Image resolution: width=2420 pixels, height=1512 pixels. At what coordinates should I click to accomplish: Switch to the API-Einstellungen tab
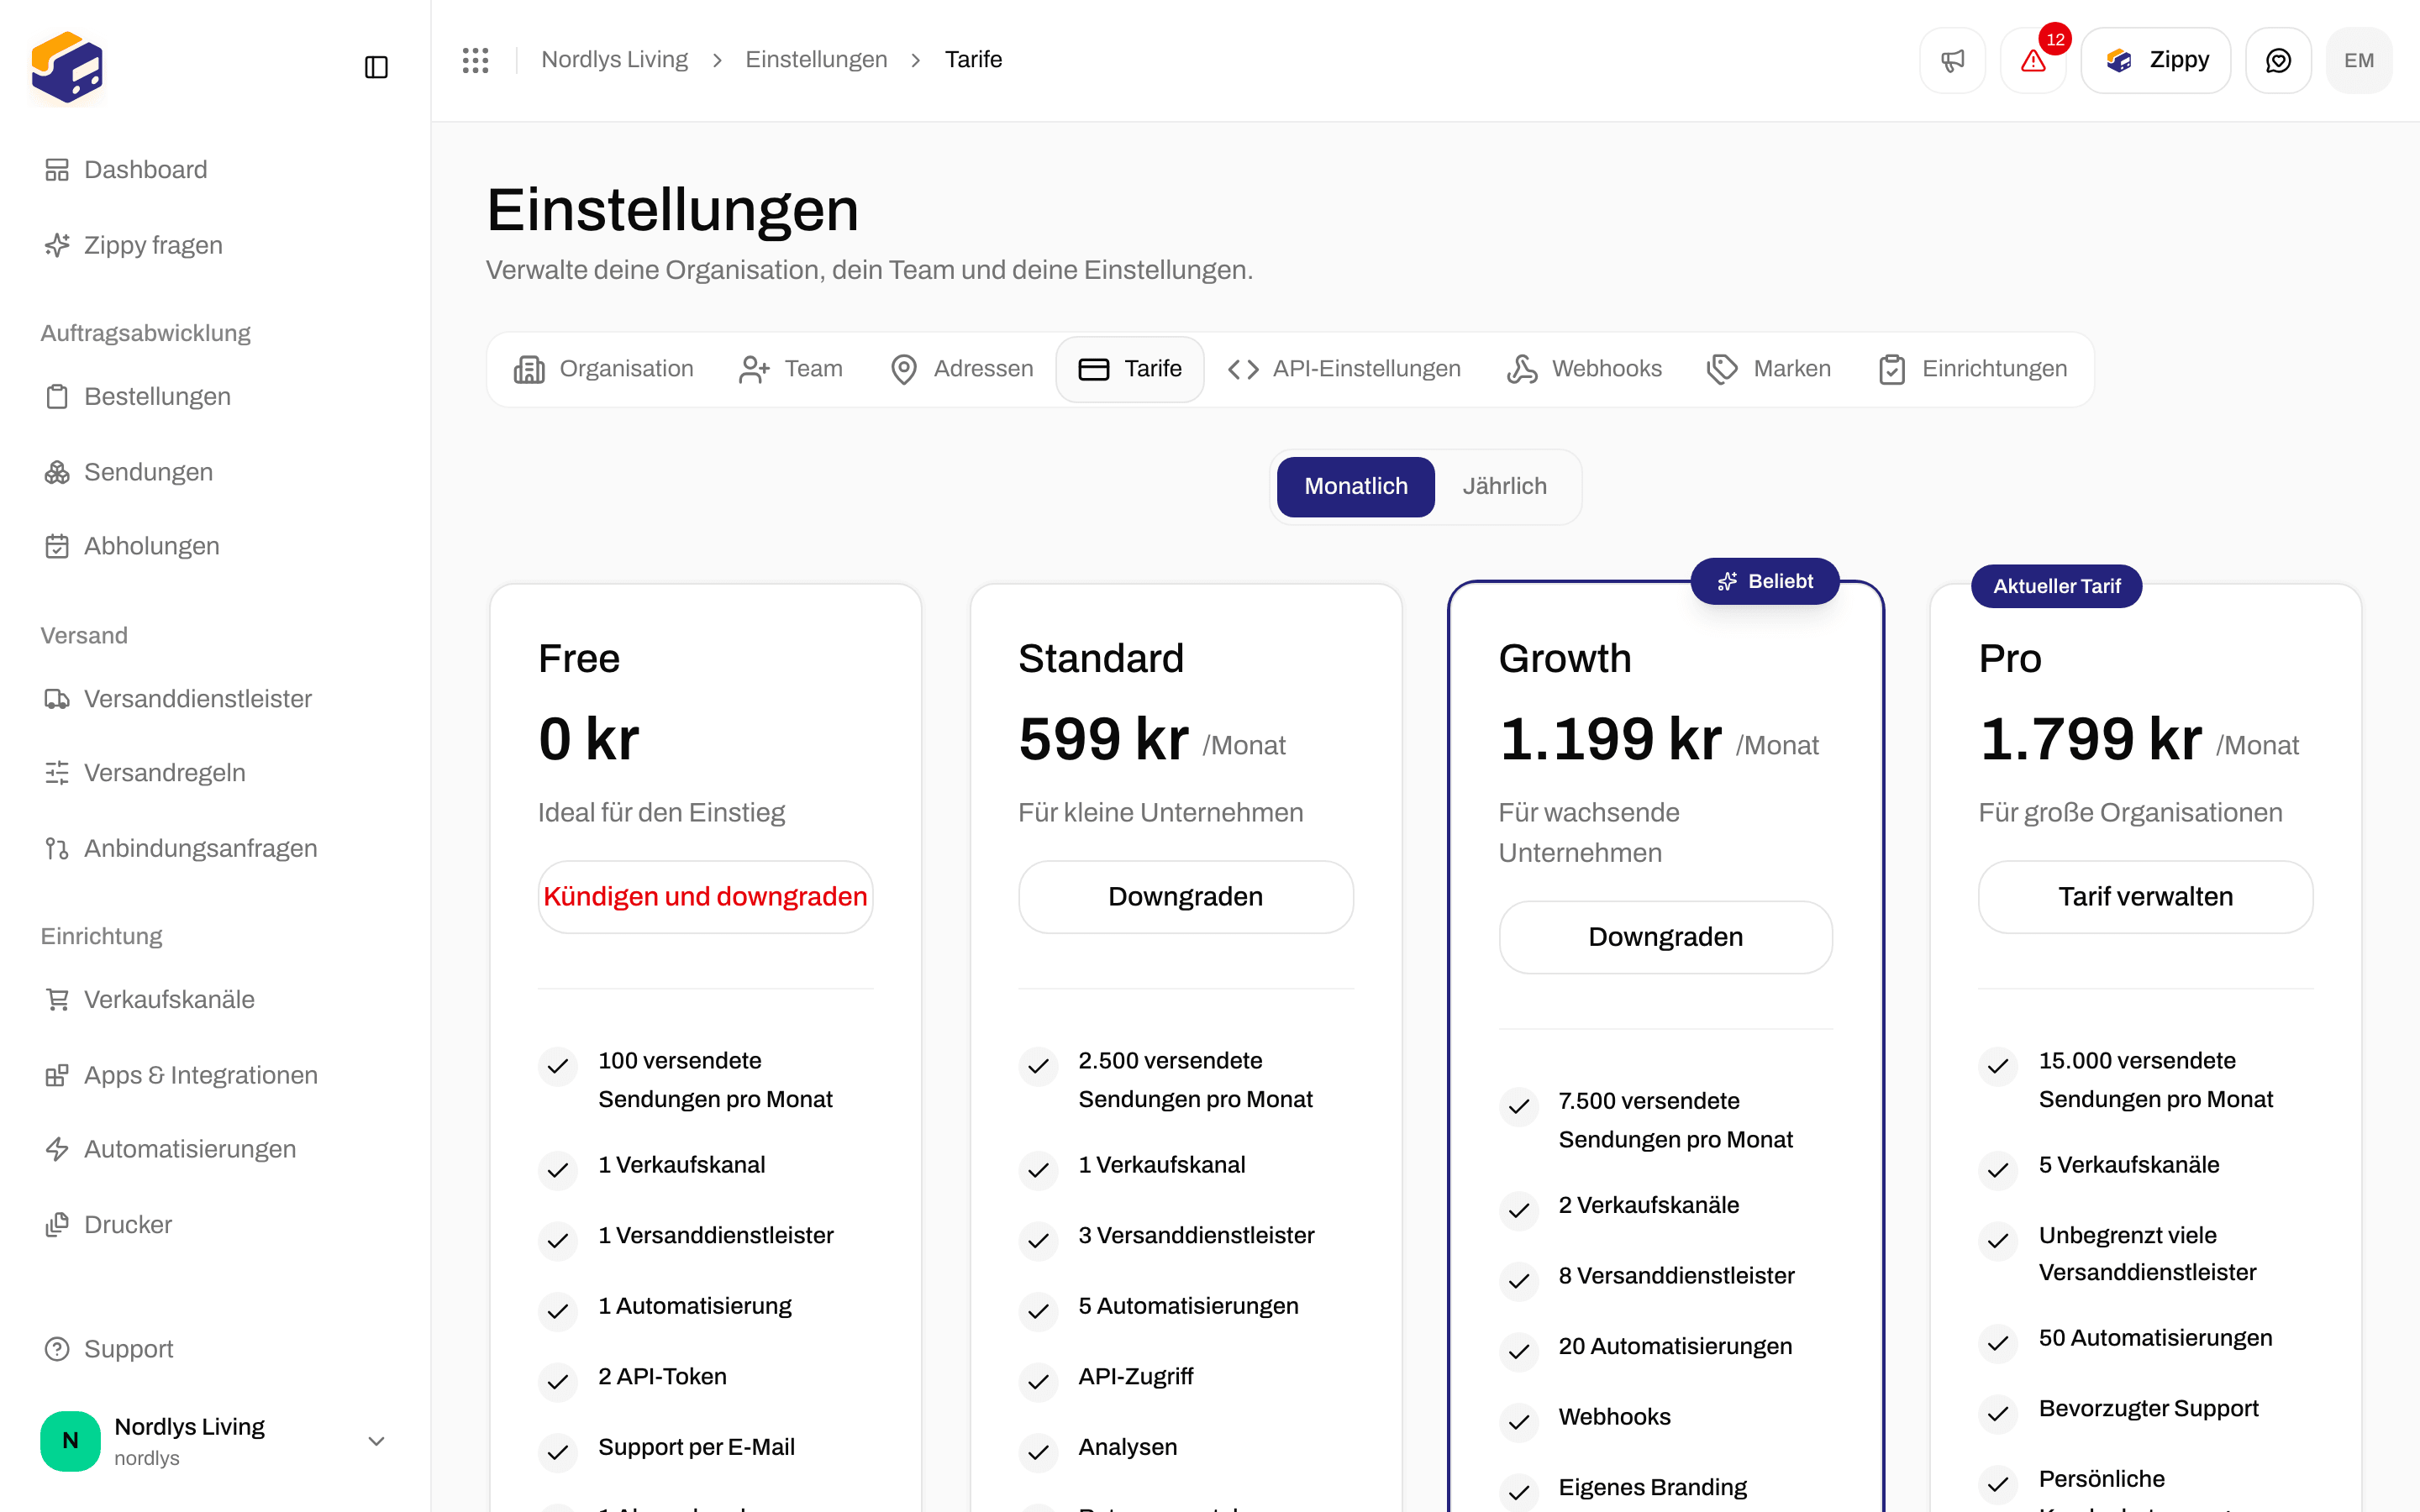tap(1344, 369)
